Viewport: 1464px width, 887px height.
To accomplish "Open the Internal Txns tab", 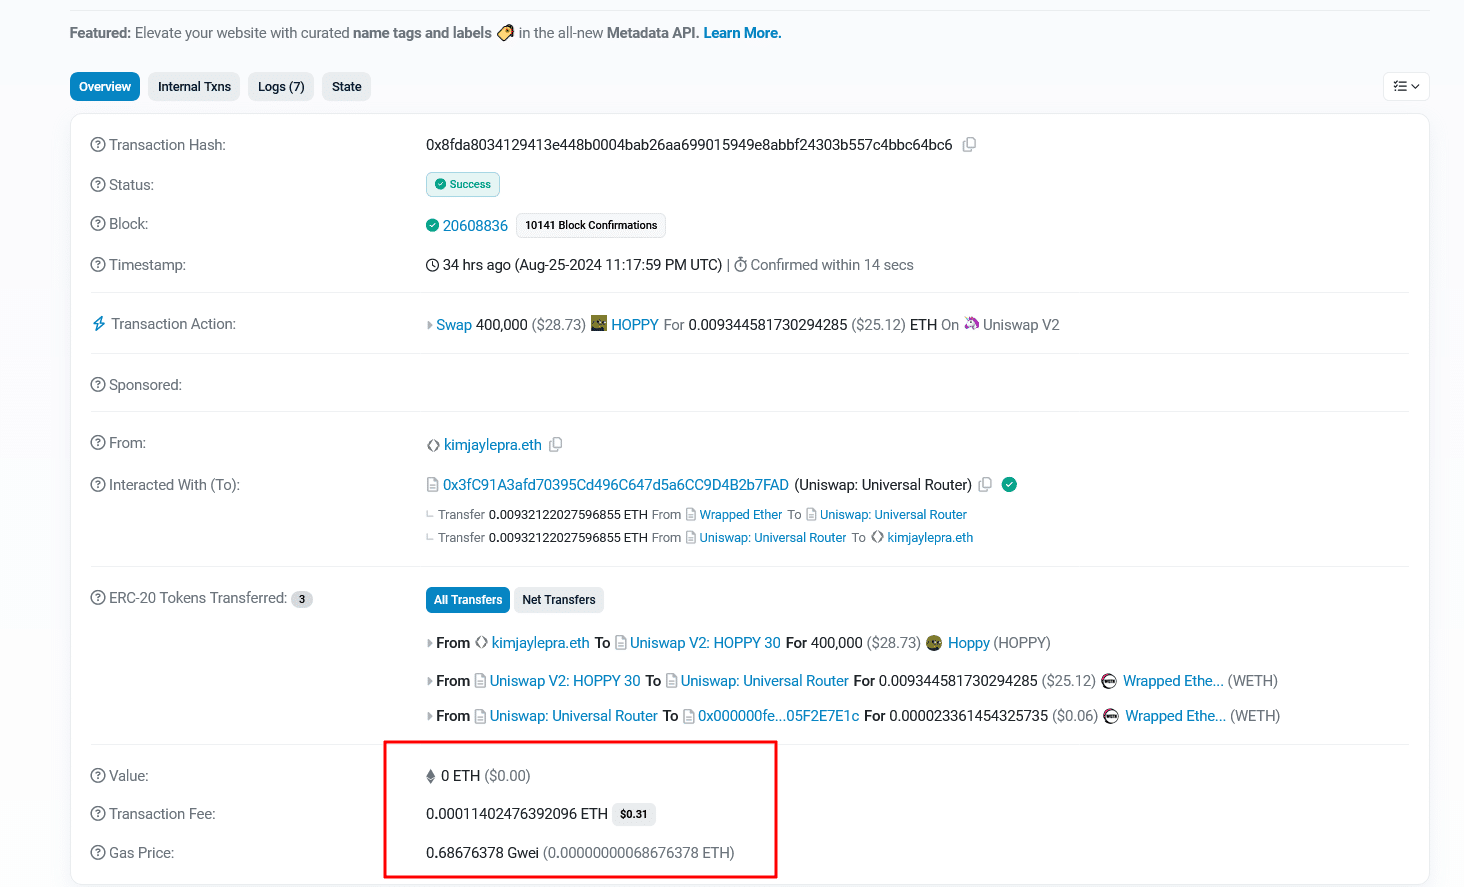I will (x=194, y=87).
